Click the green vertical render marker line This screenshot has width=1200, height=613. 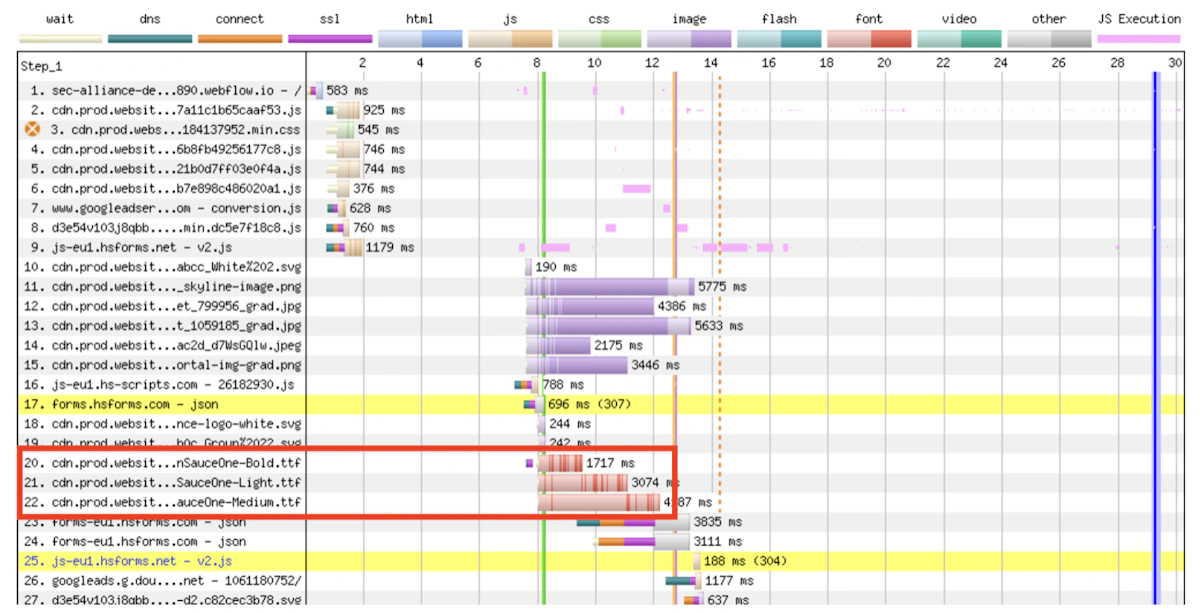(x=543, y=330)
